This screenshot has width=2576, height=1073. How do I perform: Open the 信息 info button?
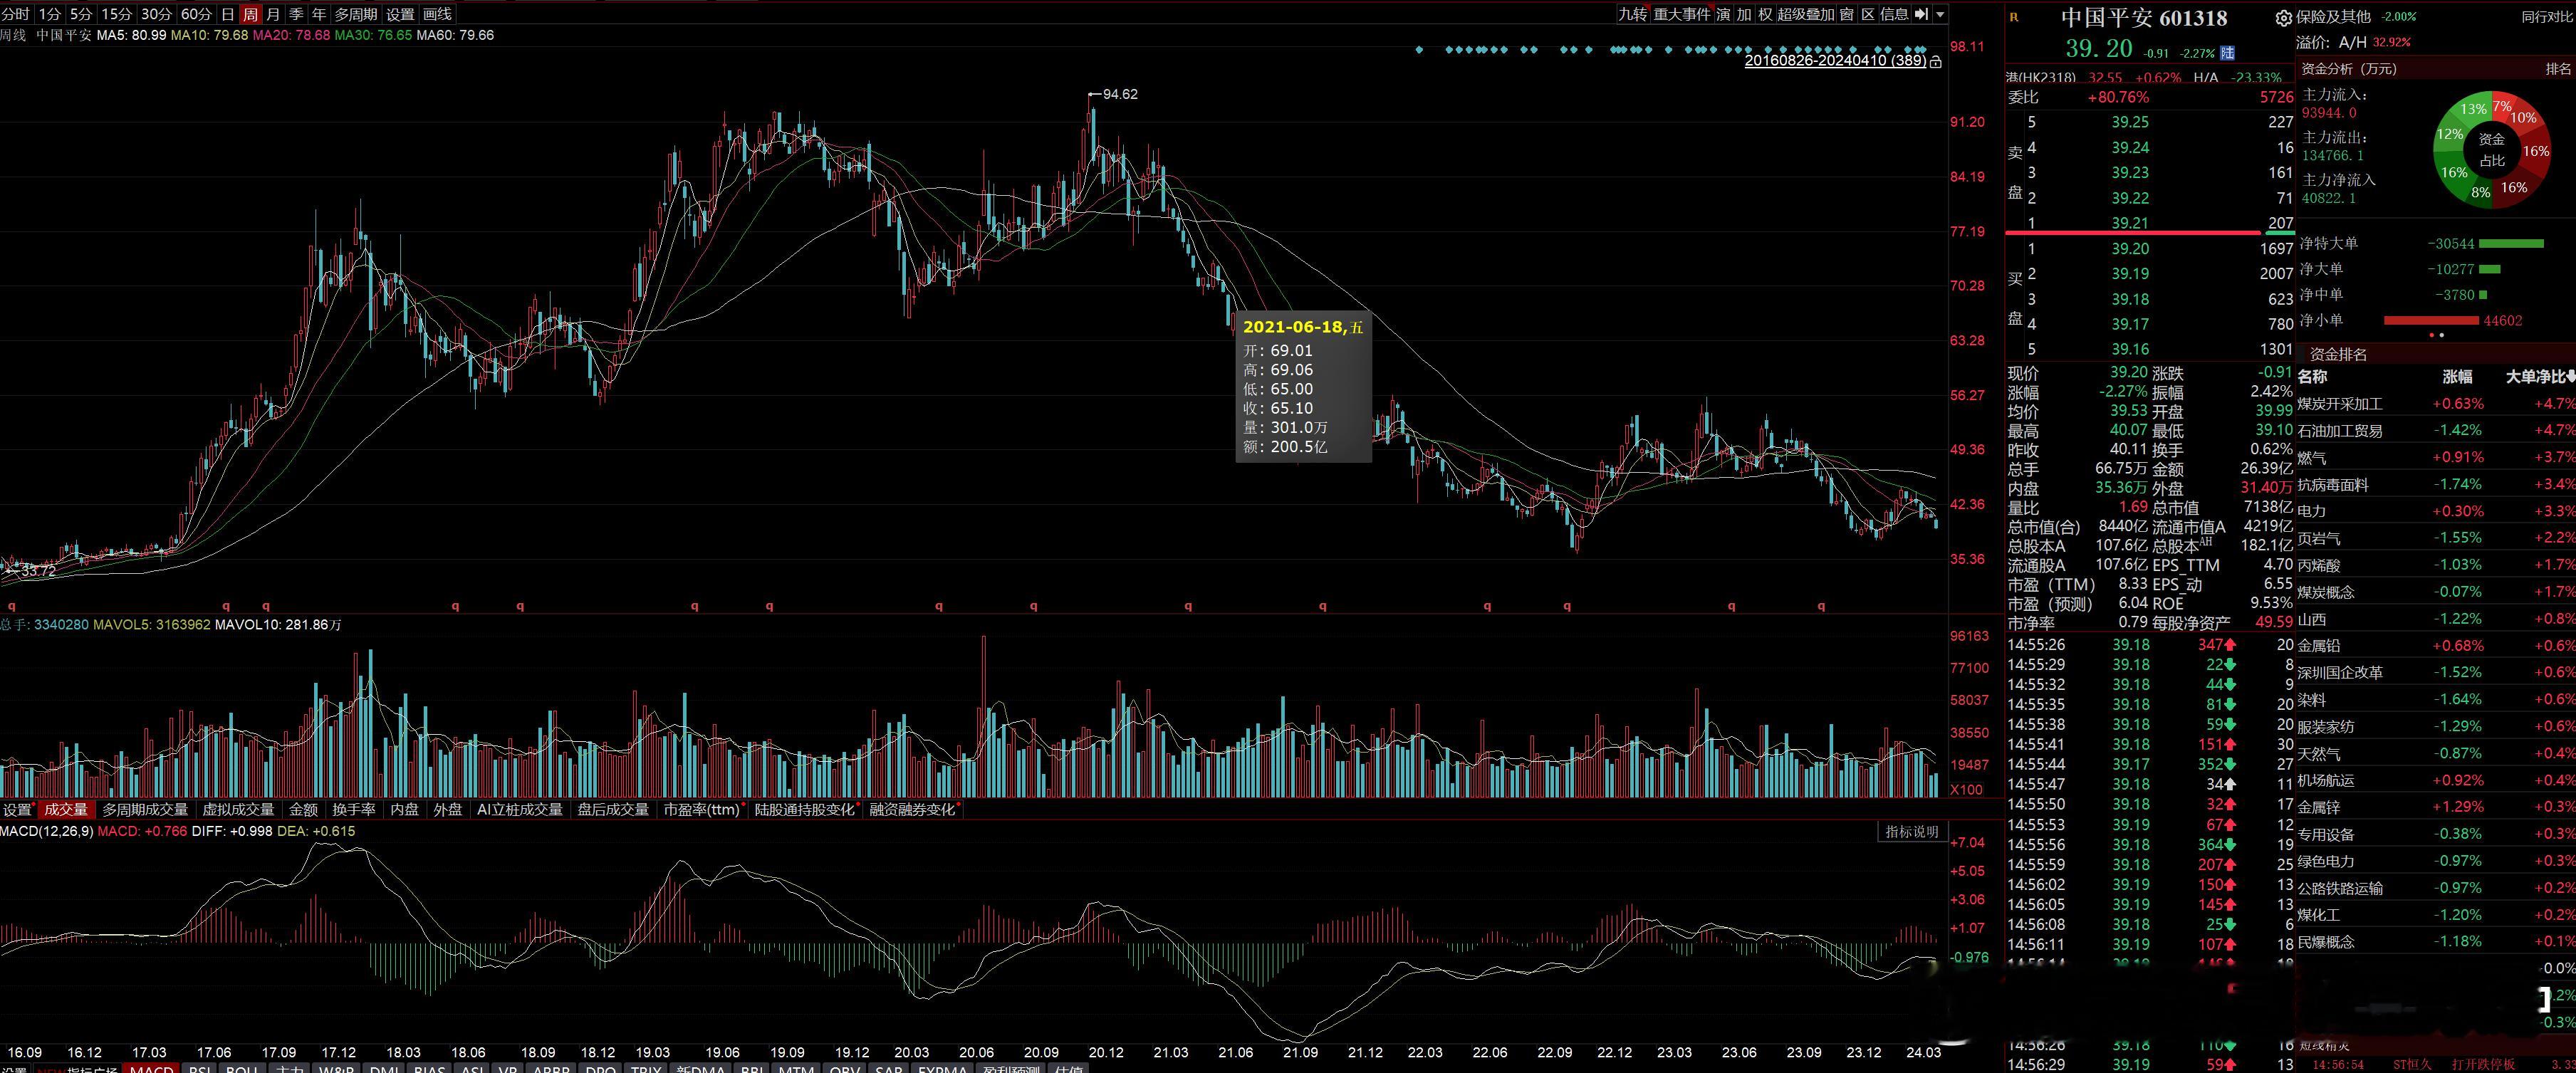[x=1895, y=14]
